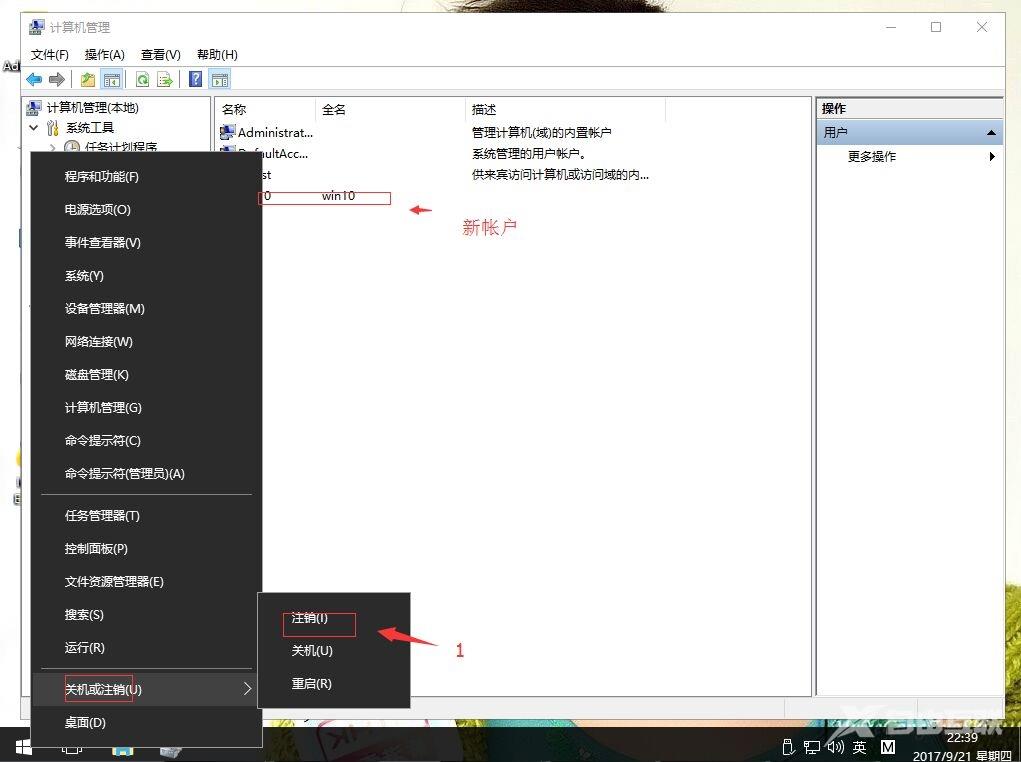Click the Refresh toolbar icon
The height and width of the screenshot is (762, 1021).
click(x=142, y=80)
